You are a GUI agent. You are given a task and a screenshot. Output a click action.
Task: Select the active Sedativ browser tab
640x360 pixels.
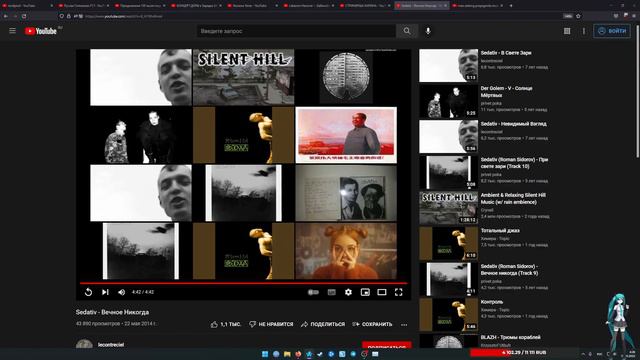click(x=422, y=6)
